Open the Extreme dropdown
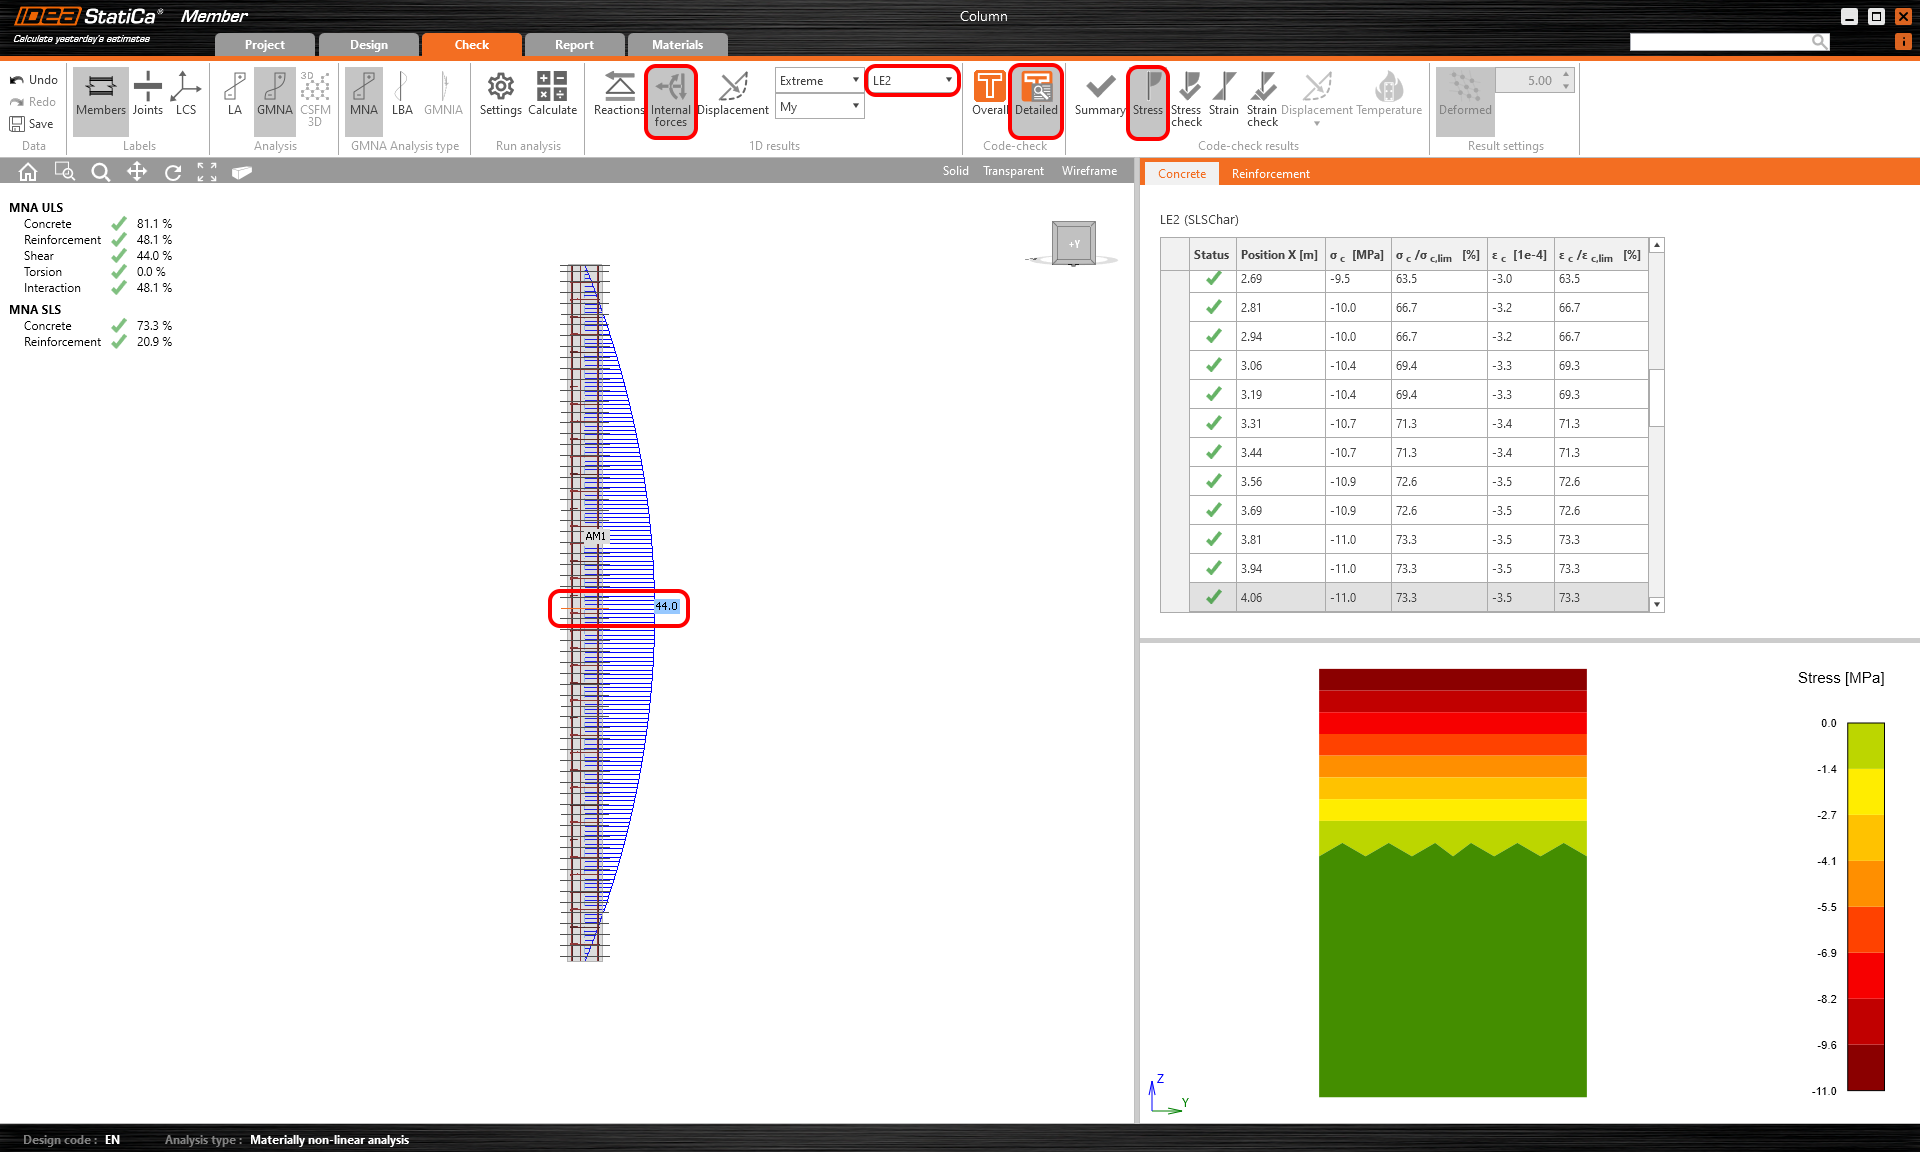Screen dimensions: 1920x1152 coord(819,80)
